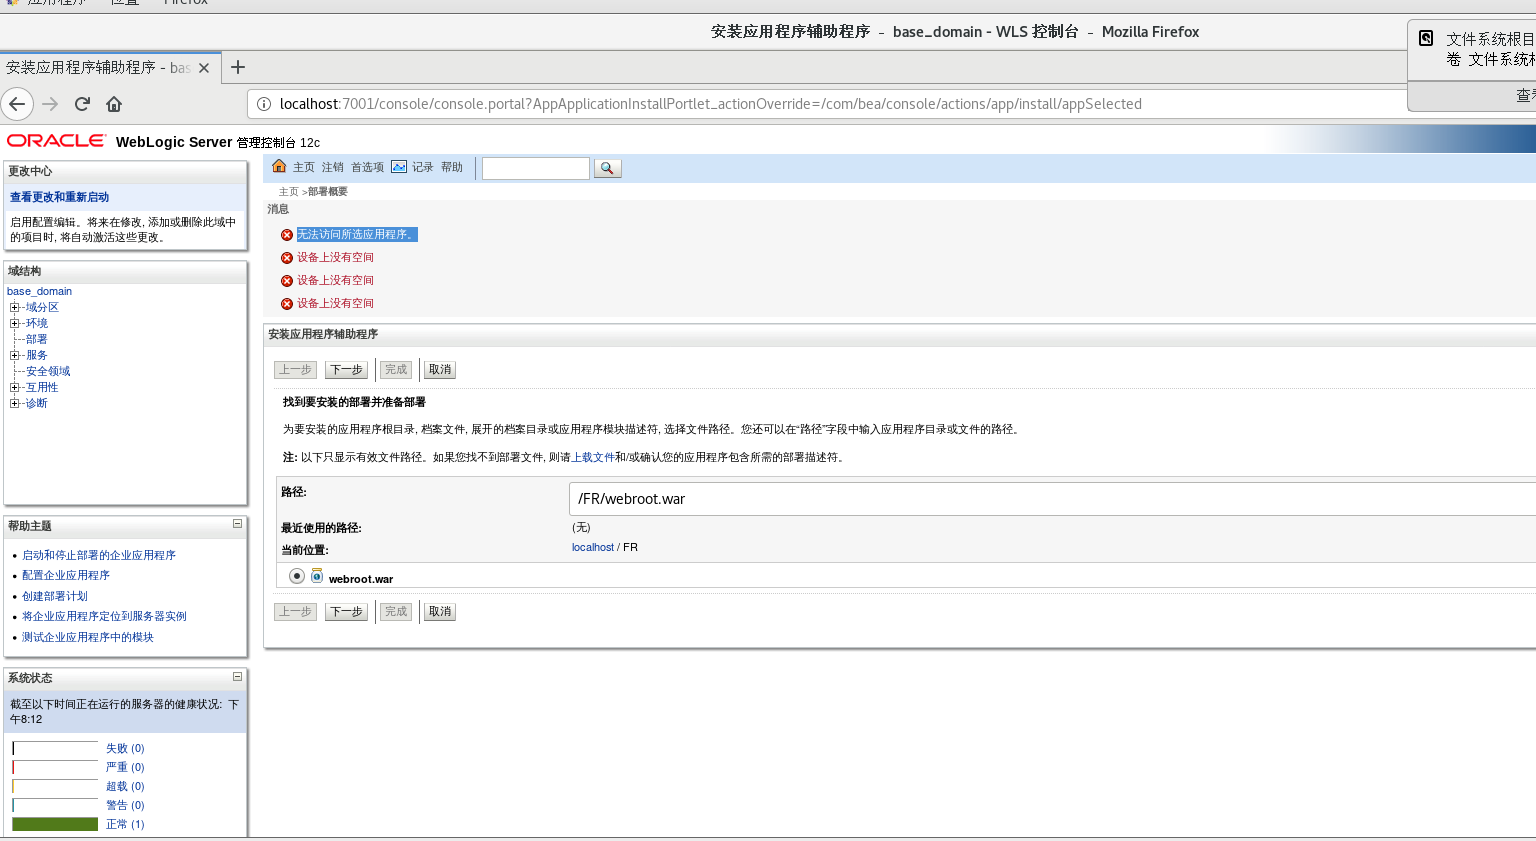Image resolution: width=1536 pixels, height=841 pixels.
Task: Collapse the 系统状态 panel
Action: [x=238, y=677]
